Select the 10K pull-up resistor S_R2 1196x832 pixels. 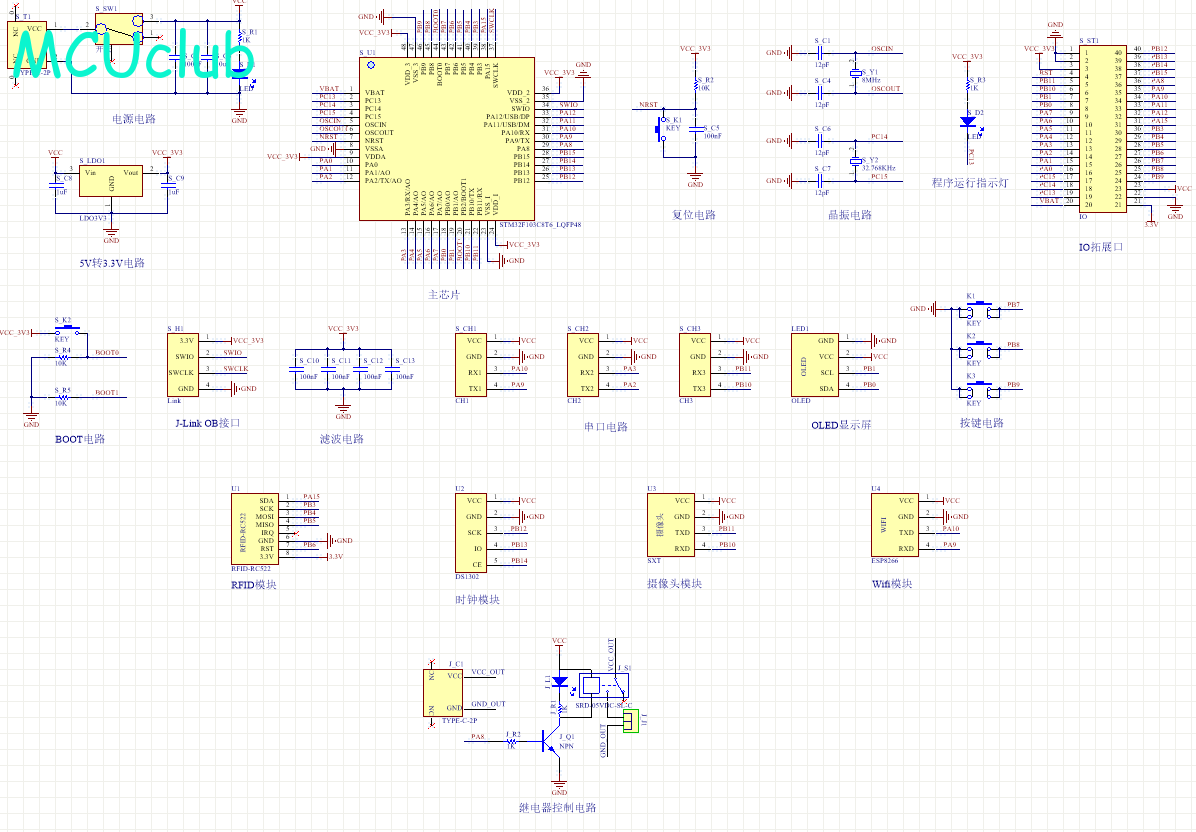(696, 85)
